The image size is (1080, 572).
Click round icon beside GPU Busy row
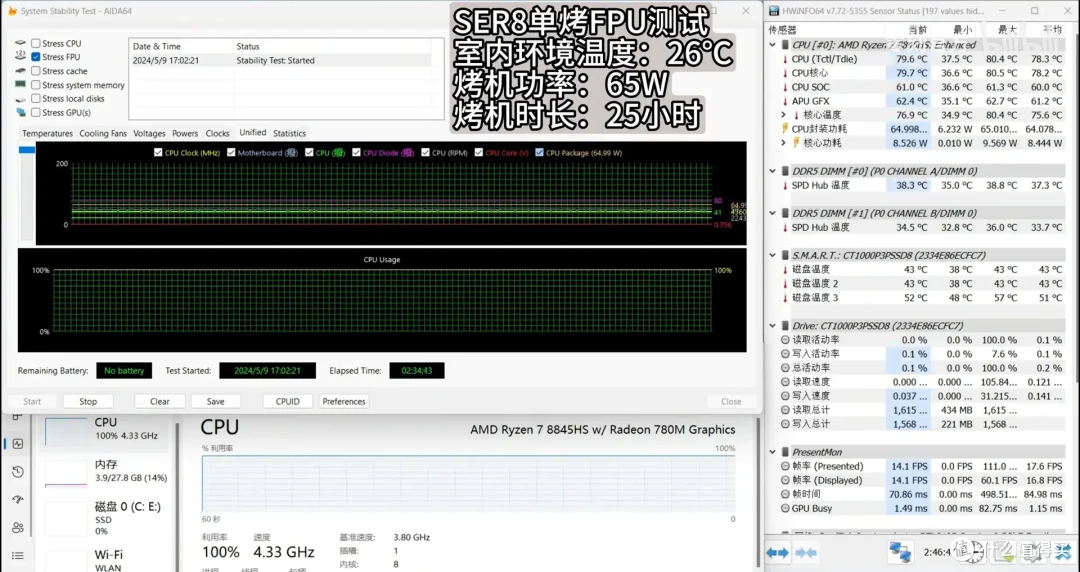785,509
